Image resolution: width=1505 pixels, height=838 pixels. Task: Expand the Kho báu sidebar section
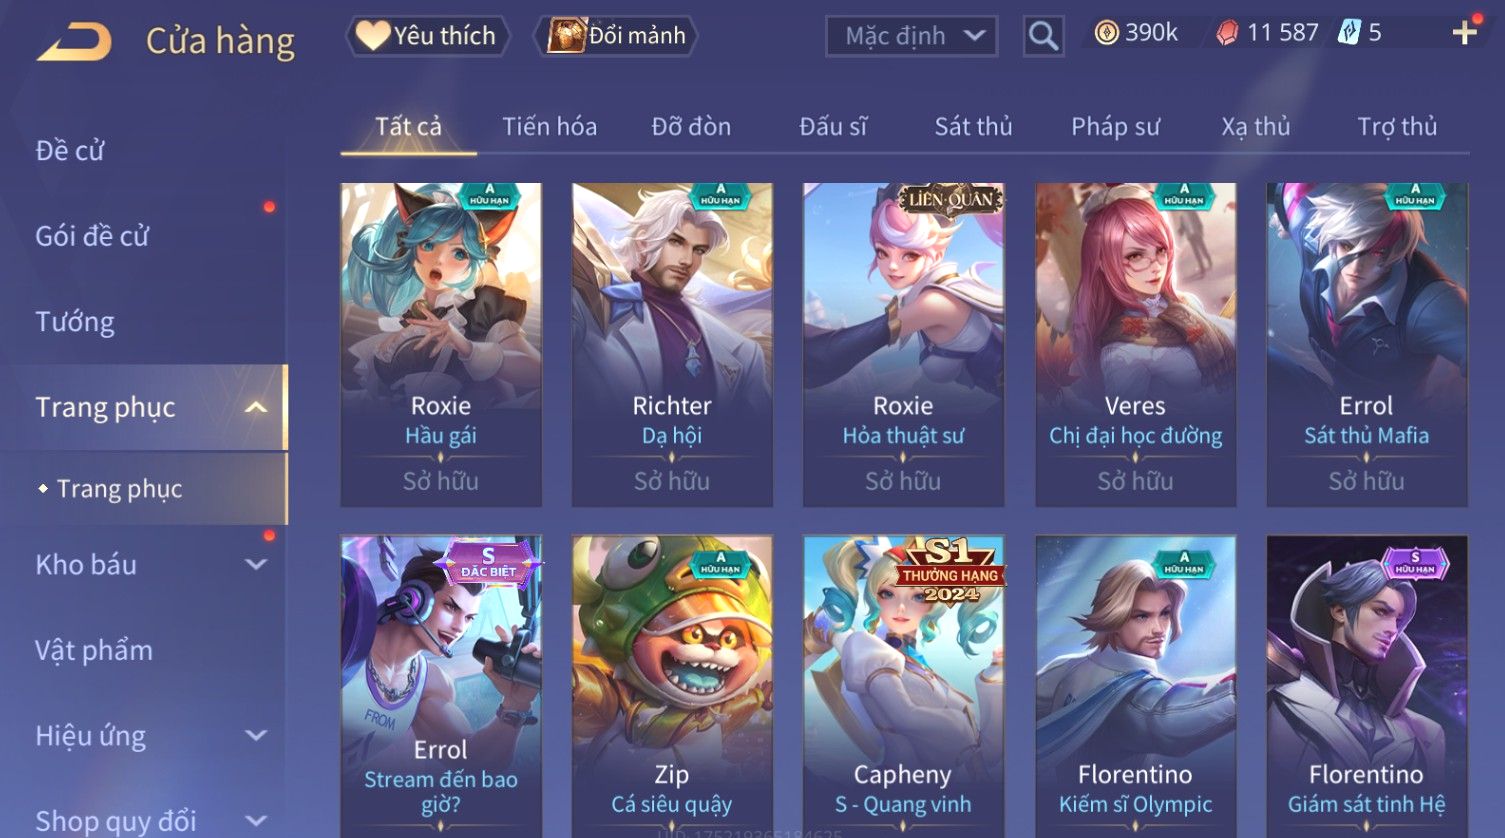256,564
